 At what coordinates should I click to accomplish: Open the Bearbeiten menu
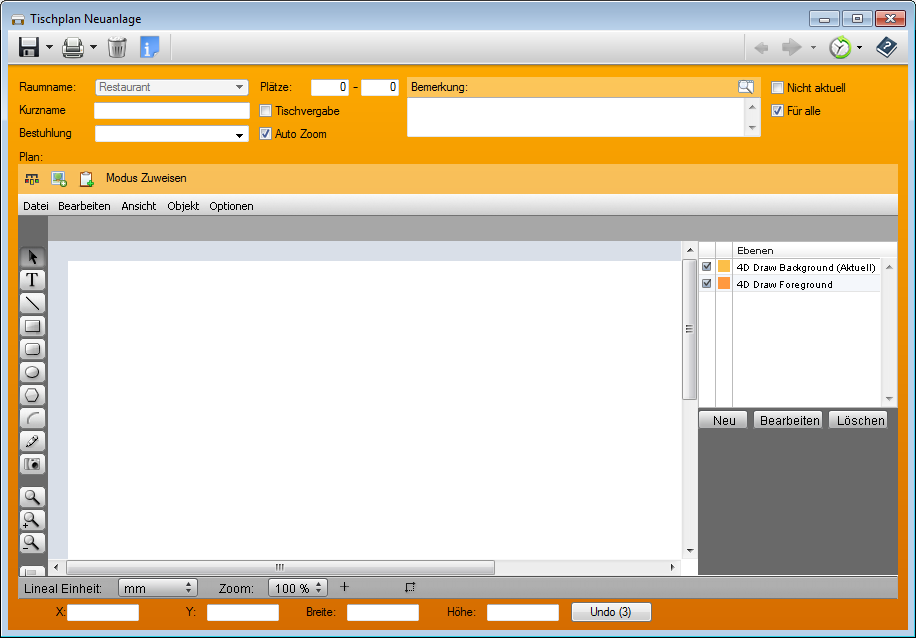(x=84, y=206)
